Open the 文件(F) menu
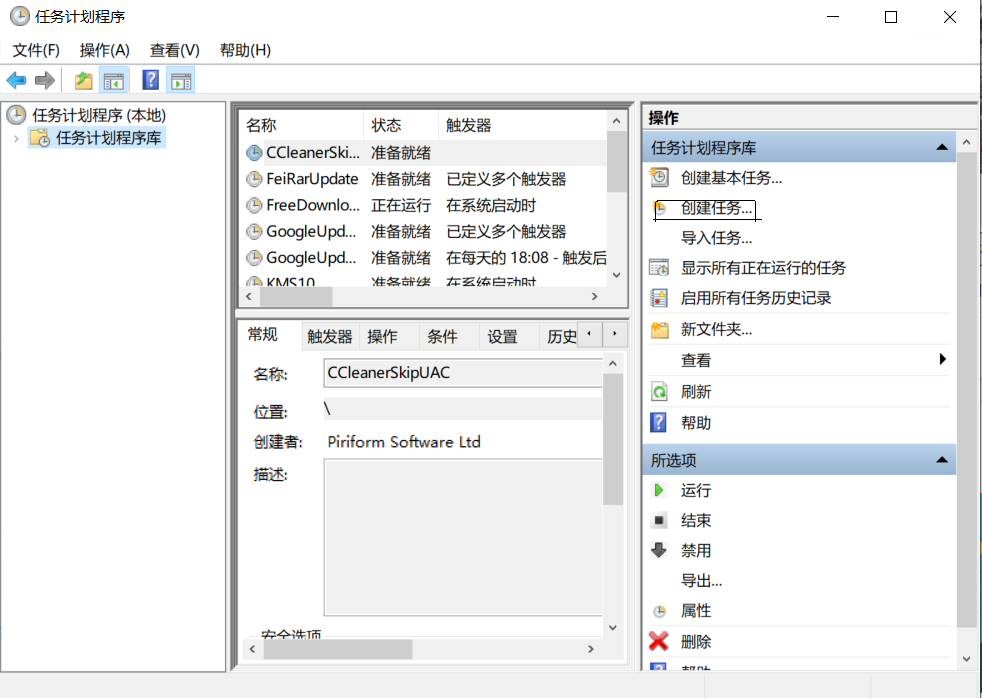Image resolution: width=982 pixels, height=698 pixels. pos(36,50)
